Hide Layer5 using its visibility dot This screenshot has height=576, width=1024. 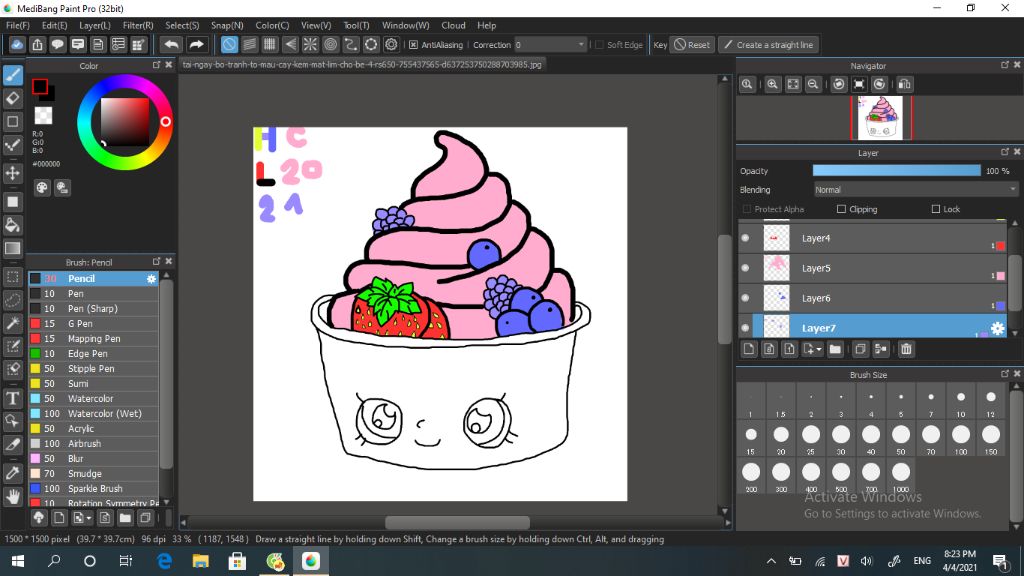(745, 268)
